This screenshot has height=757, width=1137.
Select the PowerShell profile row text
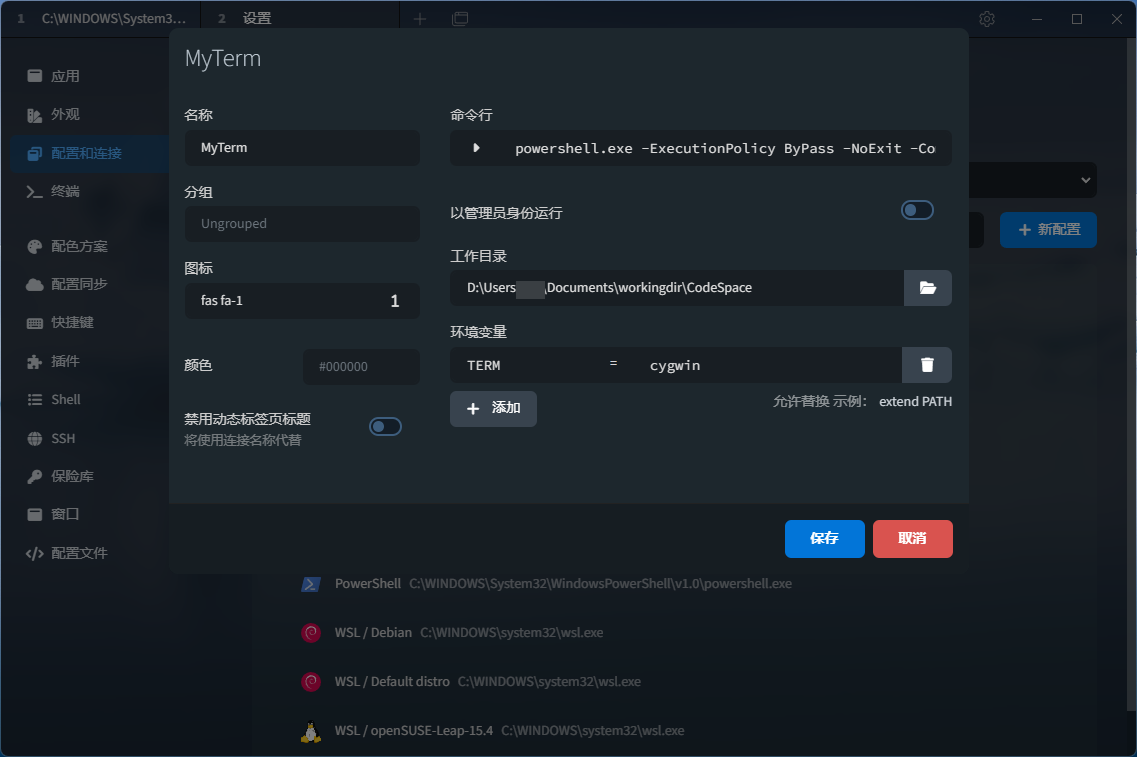pyautogui.click(x=563, y=584)
